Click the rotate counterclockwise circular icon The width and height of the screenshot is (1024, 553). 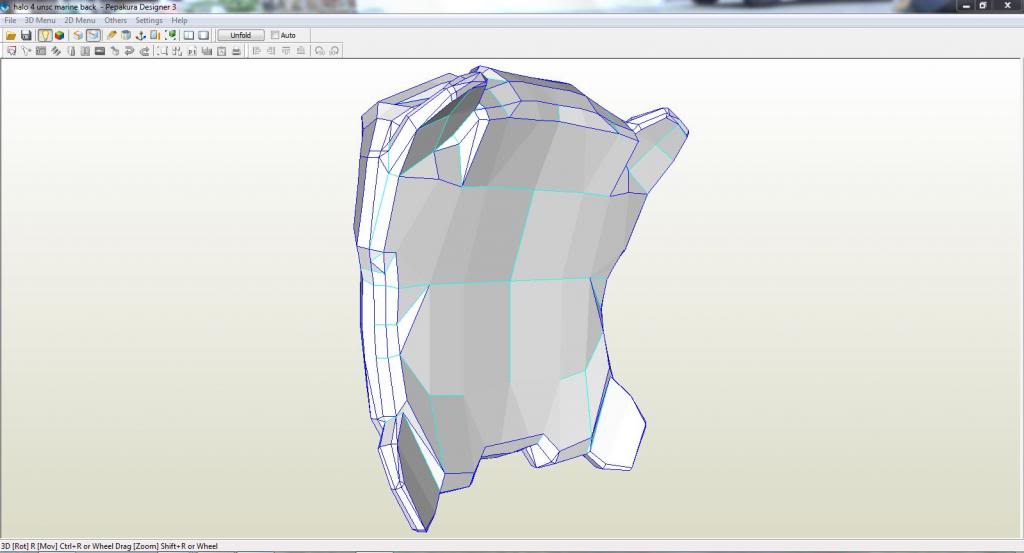tap(319, 51)
